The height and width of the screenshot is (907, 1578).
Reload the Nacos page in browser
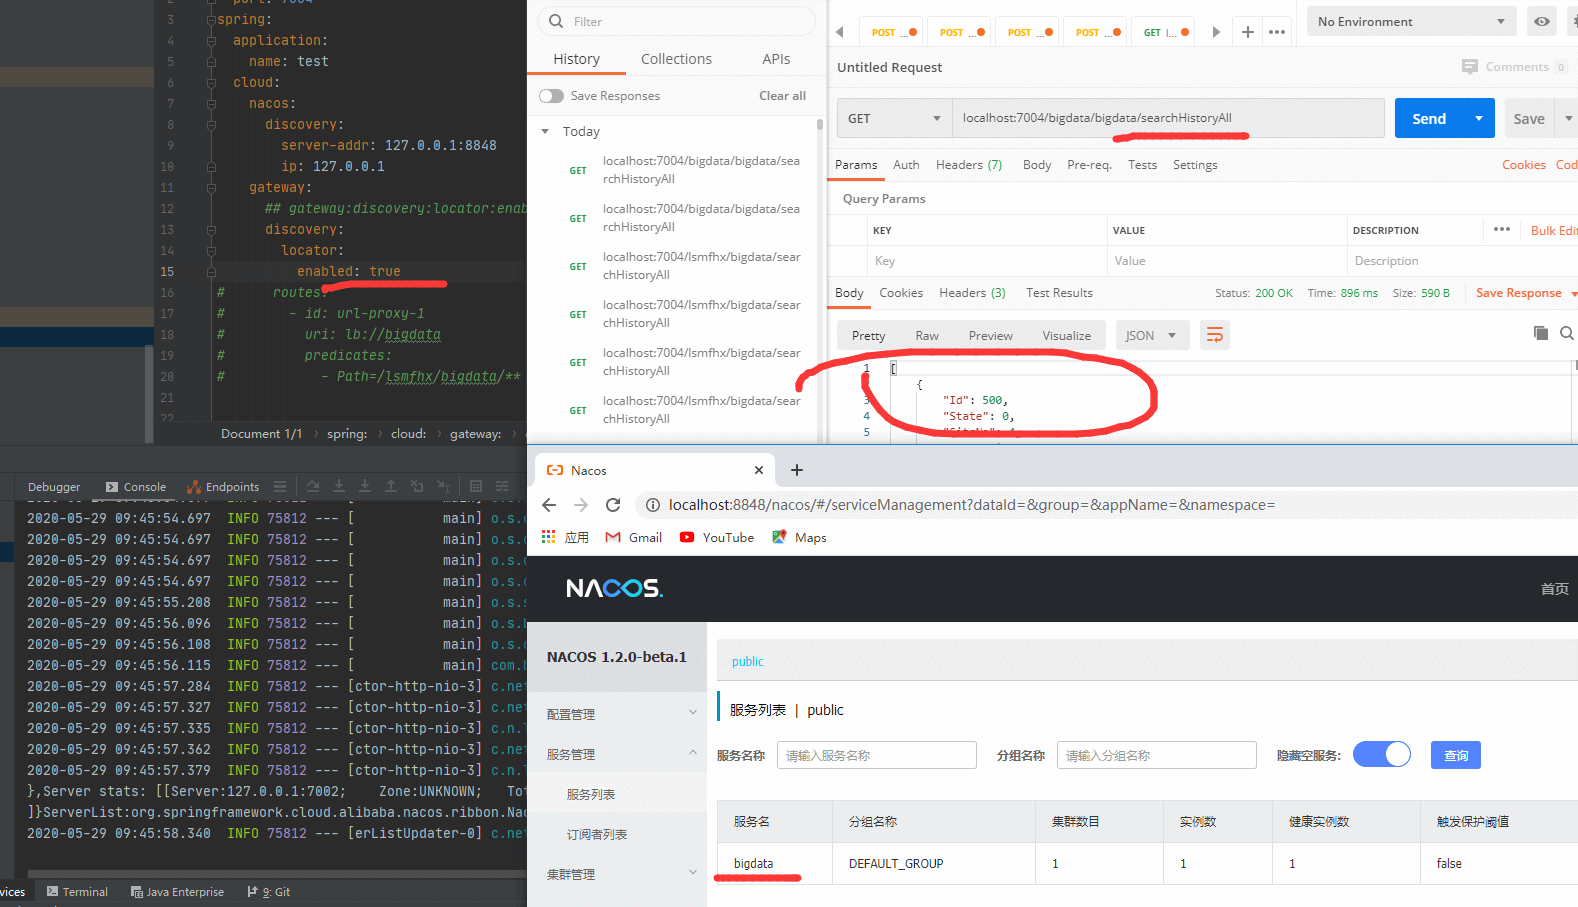tap(613, 505)
